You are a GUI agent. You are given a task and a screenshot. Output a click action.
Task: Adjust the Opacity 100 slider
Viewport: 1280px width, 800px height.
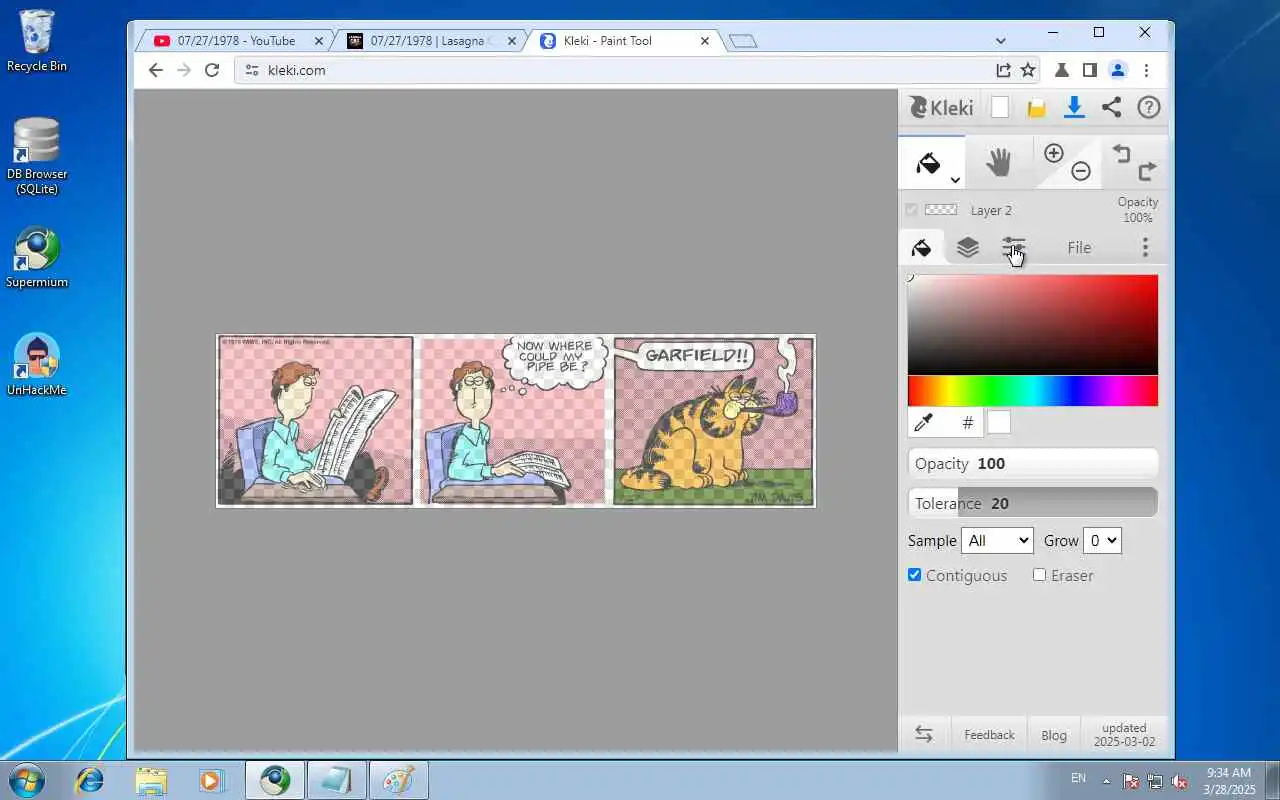[1033, 463]
